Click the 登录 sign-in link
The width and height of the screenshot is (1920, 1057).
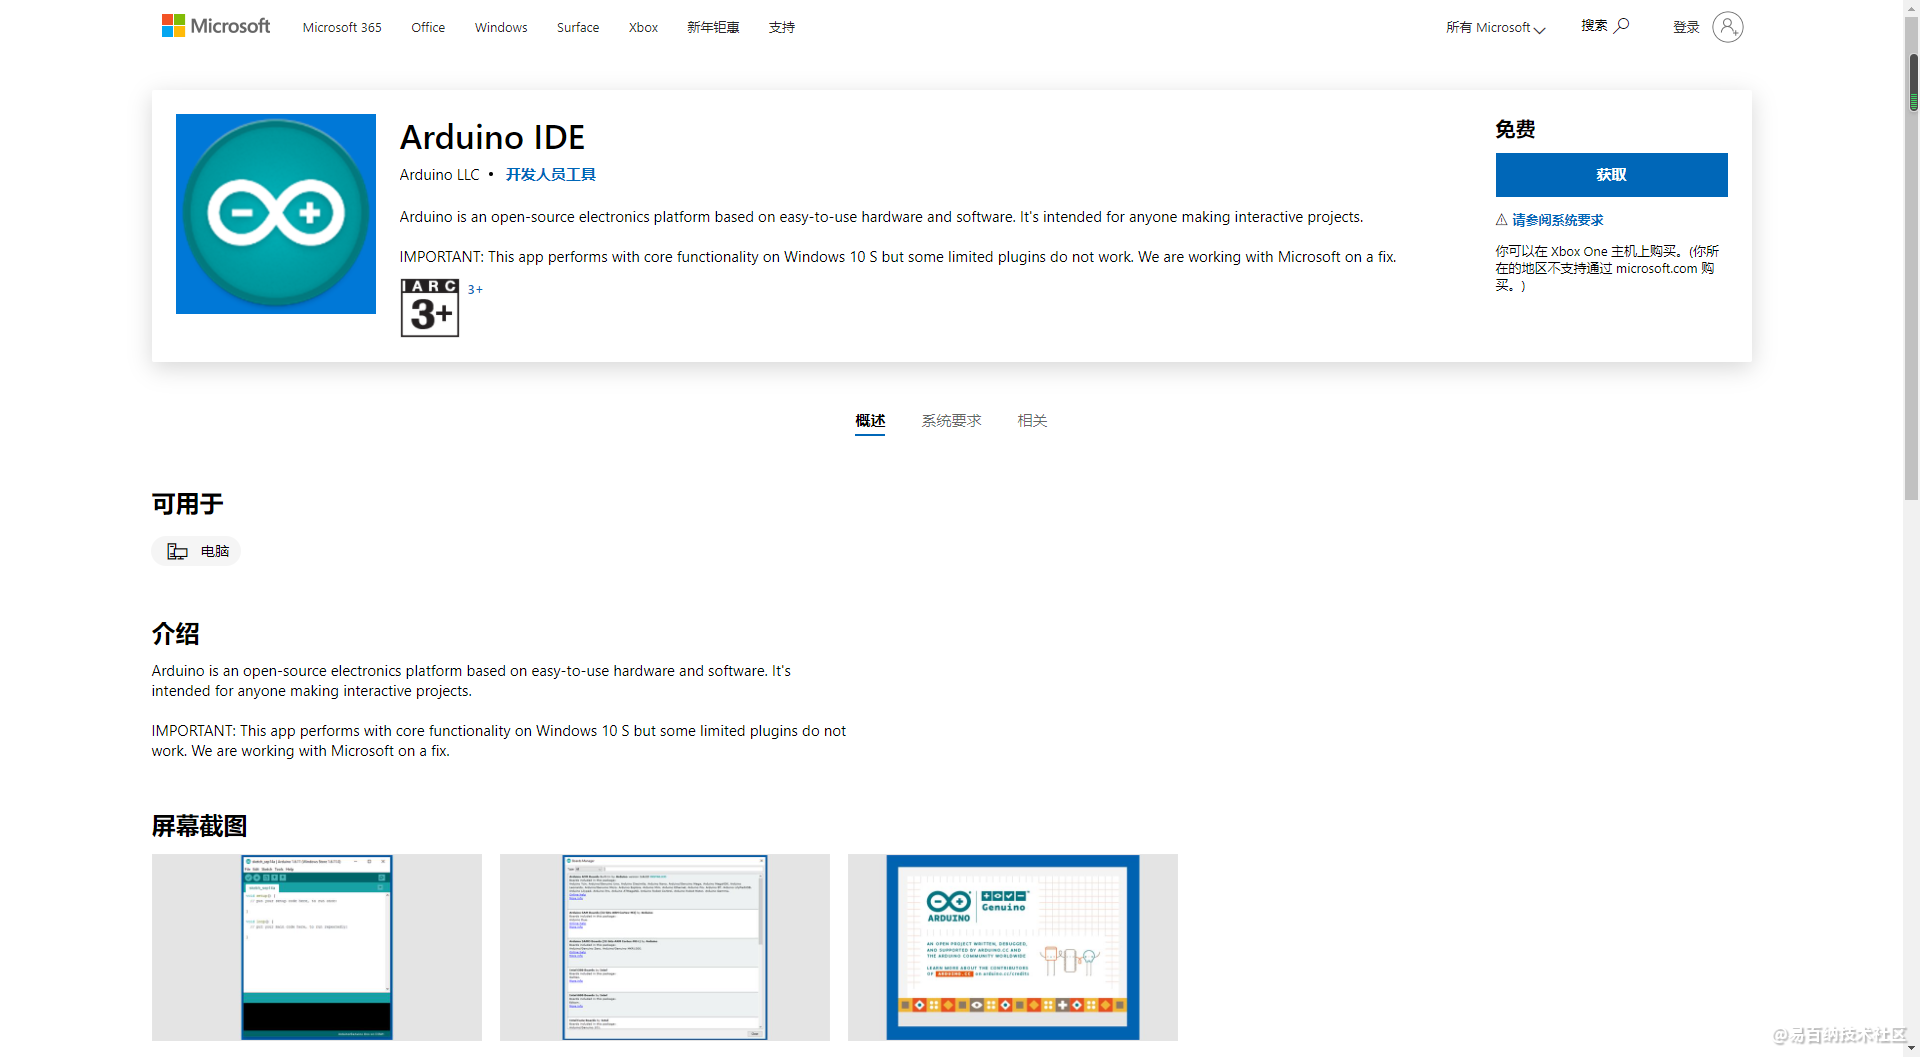pos(1686,28)
